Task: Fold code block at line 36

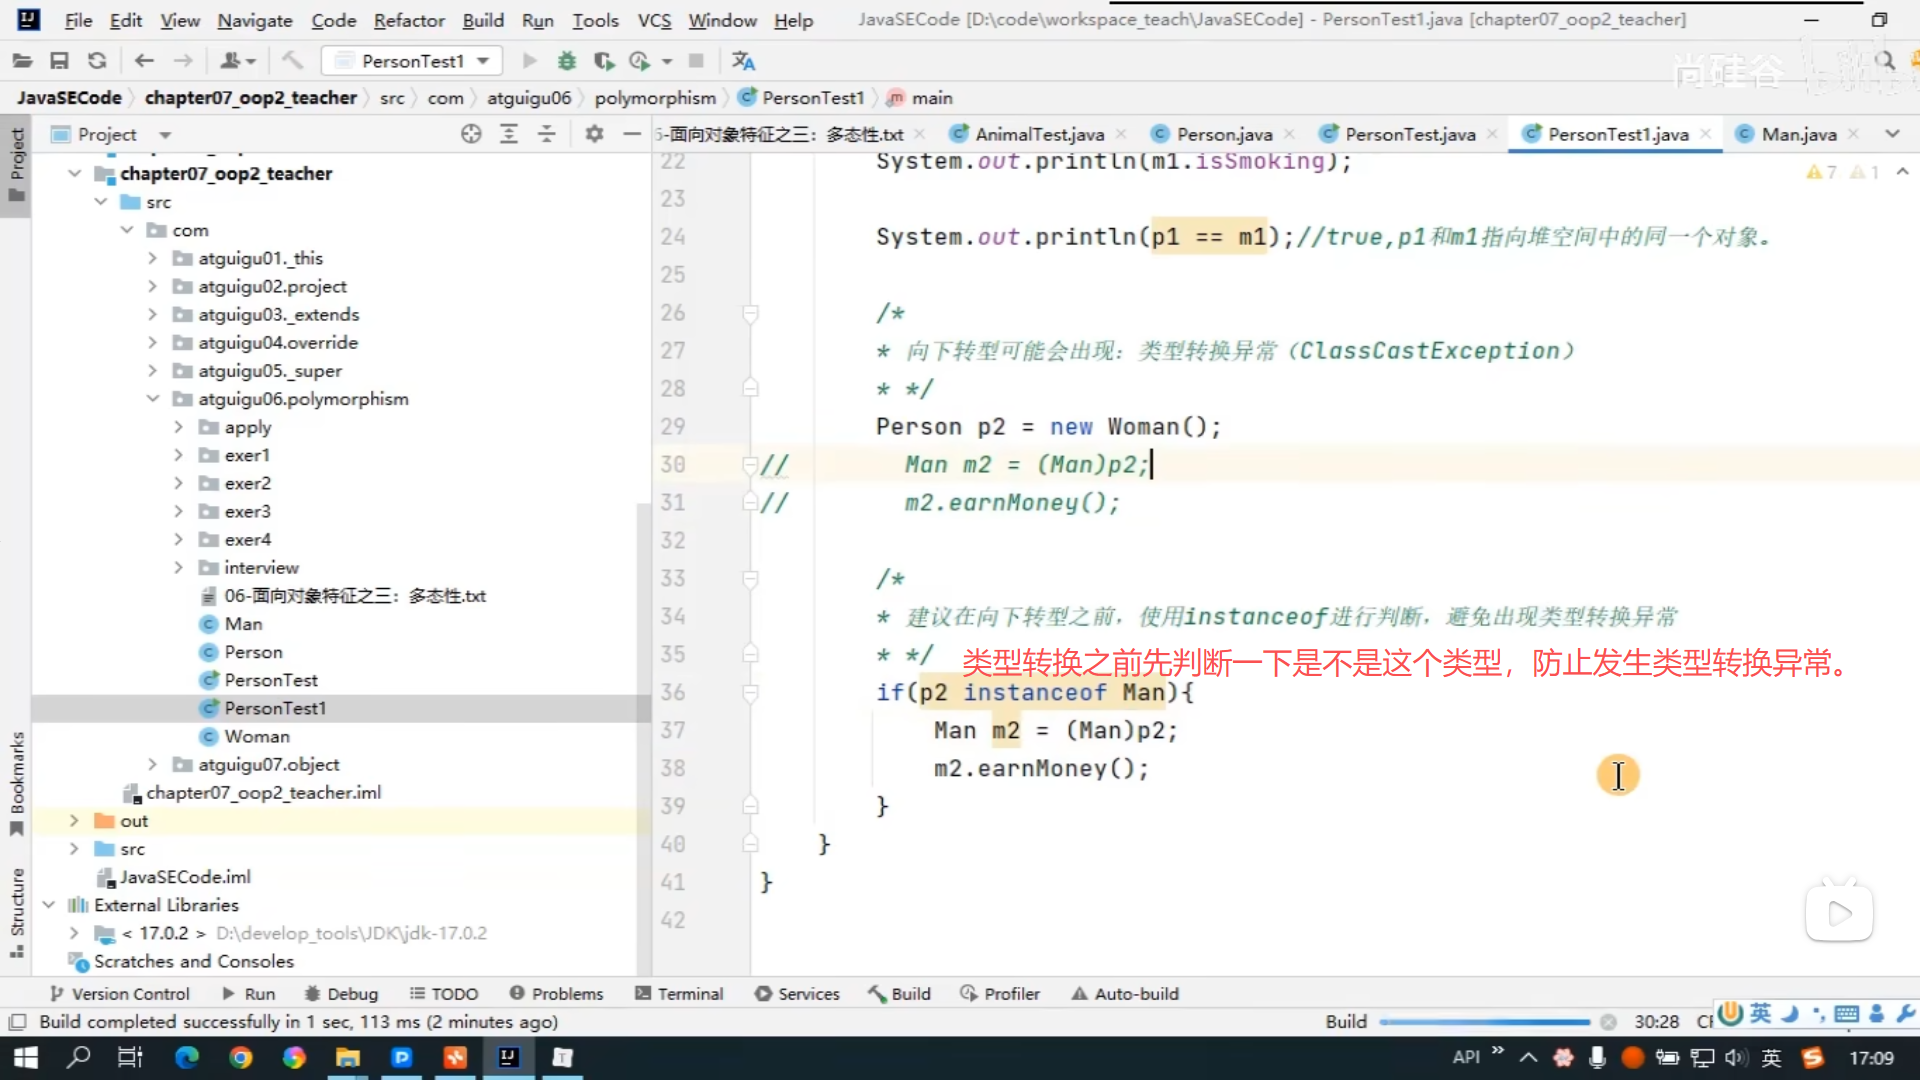Action: click(750, 692)
